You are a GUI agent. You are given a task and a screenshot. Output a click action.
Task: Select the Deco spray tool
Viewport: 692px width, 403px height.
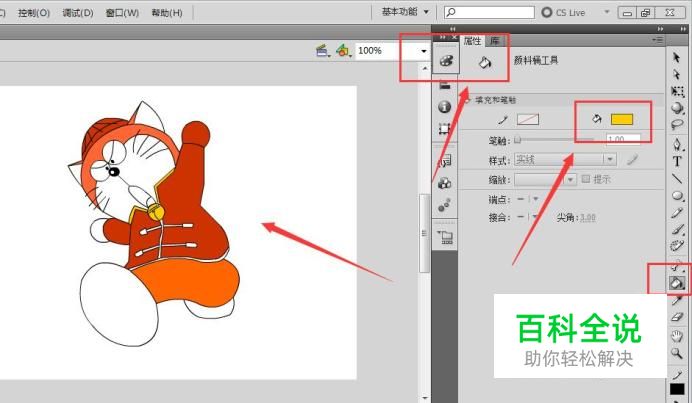pyautogui.click(x=677, y=246)
